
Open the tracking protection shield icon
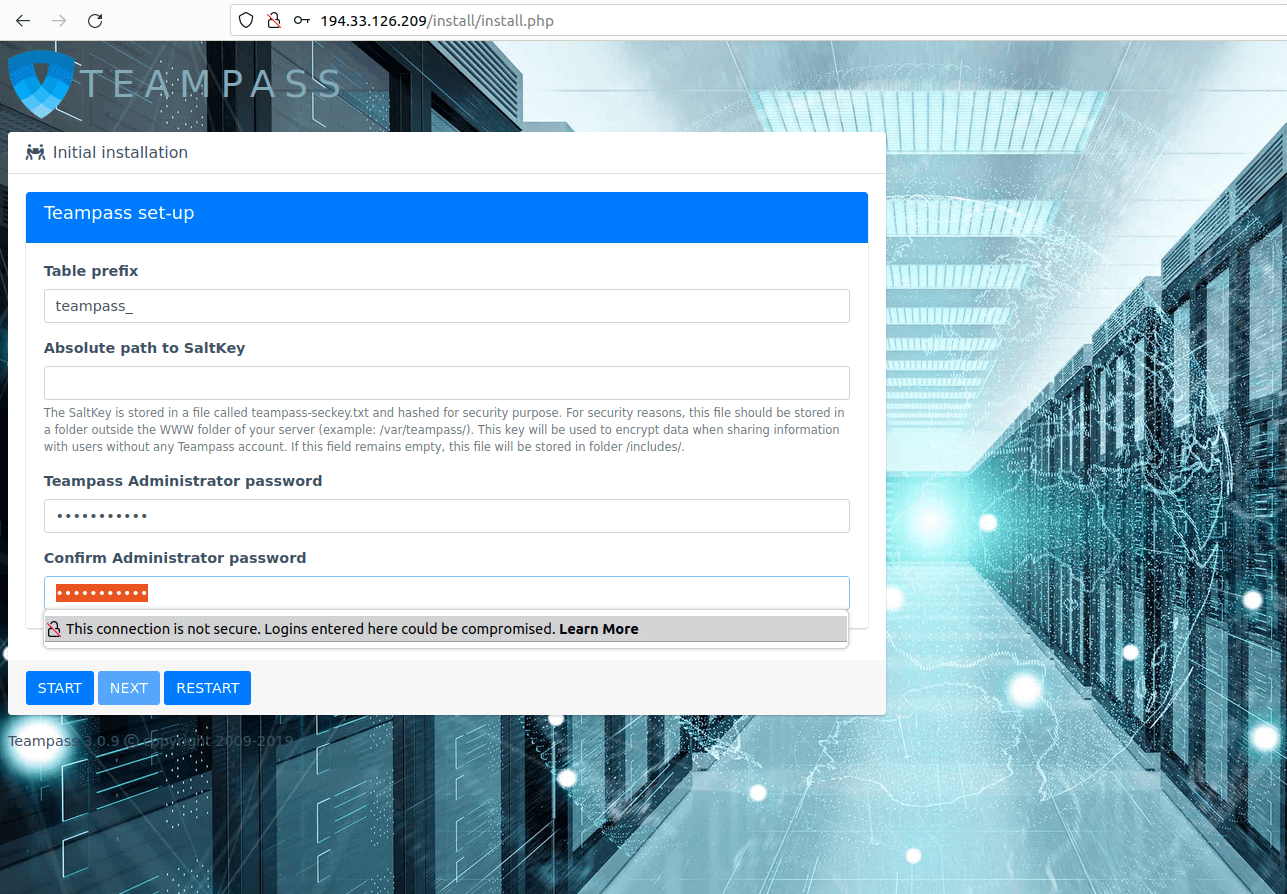click(247, 20)
